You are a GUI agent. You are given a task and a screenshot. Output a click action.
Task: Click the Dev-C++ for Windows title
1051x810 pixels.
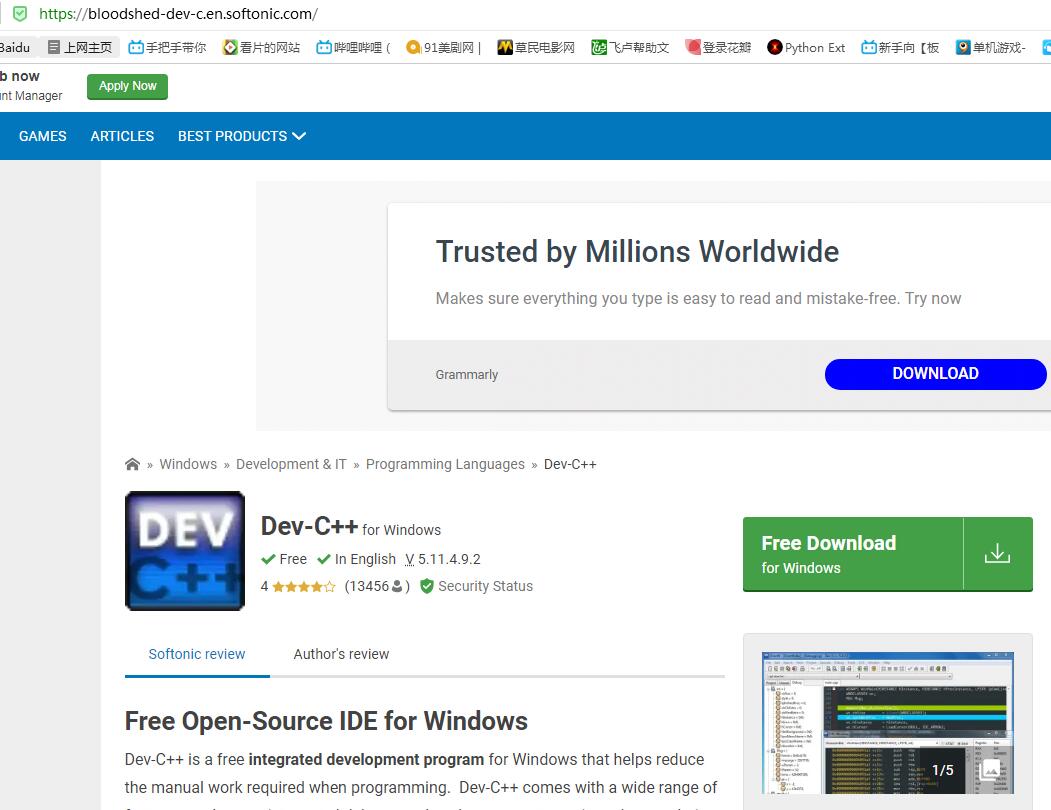click(351, 527)
